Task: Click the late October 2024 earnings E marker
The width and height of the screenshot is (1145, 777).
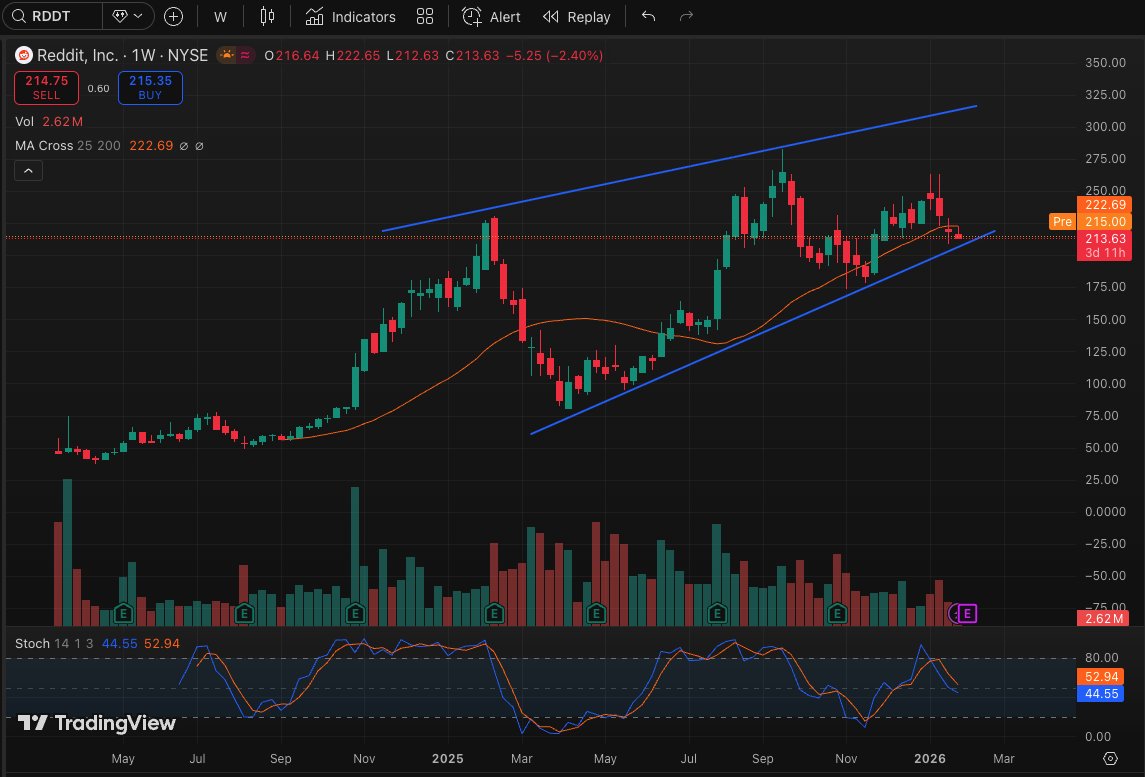Action: (356, 613)
